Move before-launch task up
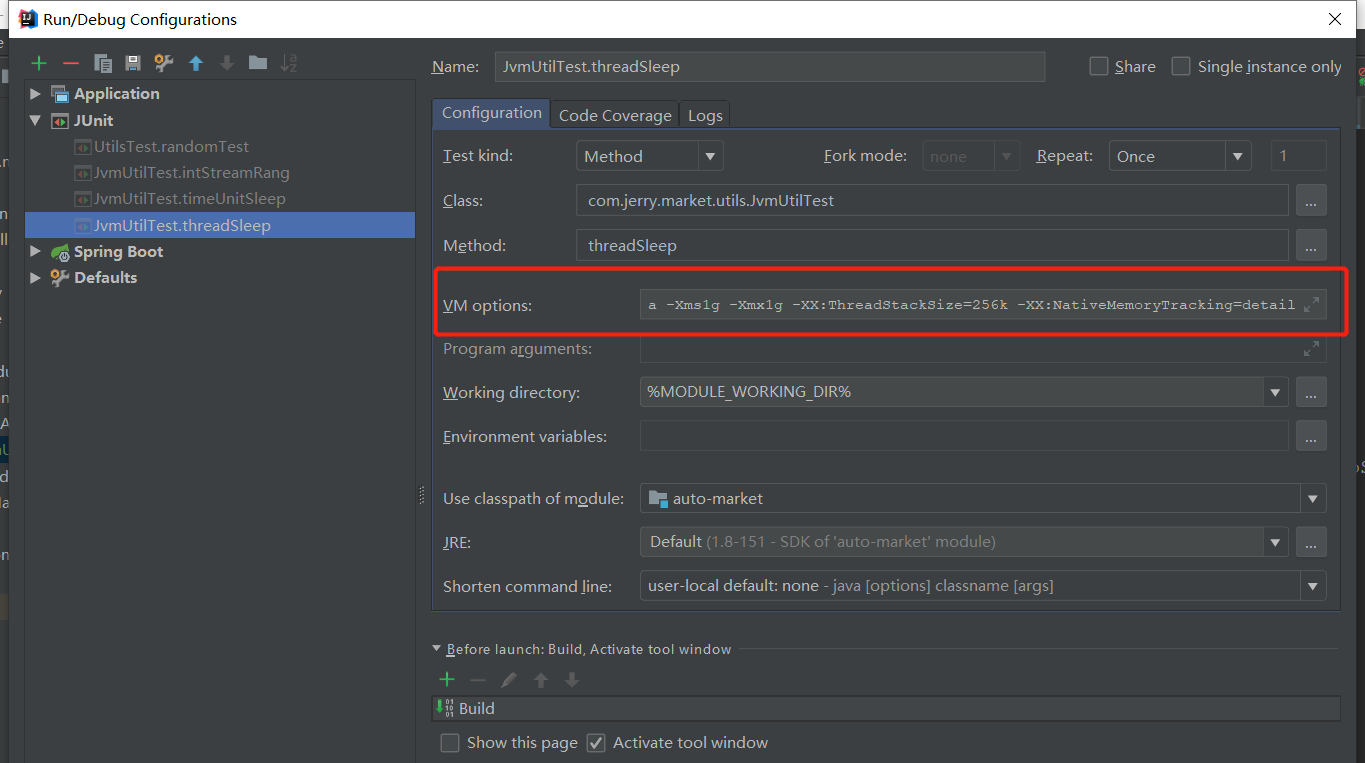 click(541, 680)
